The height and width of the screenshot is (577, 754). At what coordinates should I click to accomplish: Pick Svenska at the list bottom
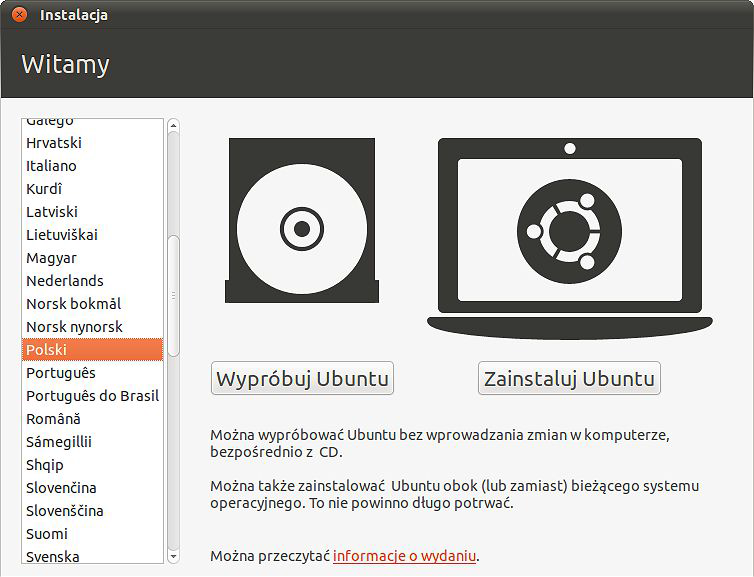click(x=92, y=556)
